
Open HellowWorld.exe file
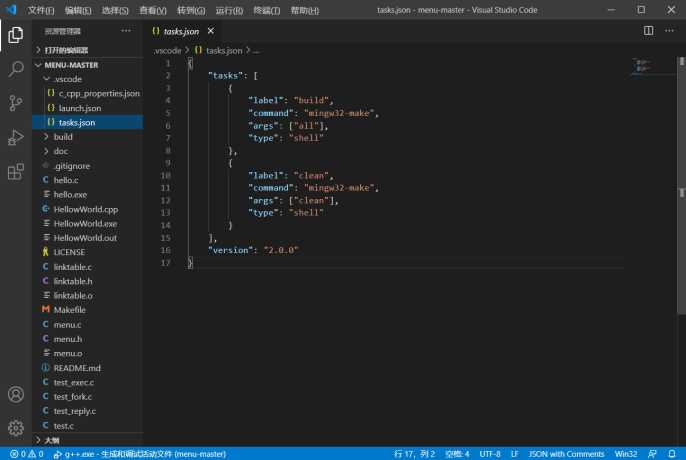point(88,223)
